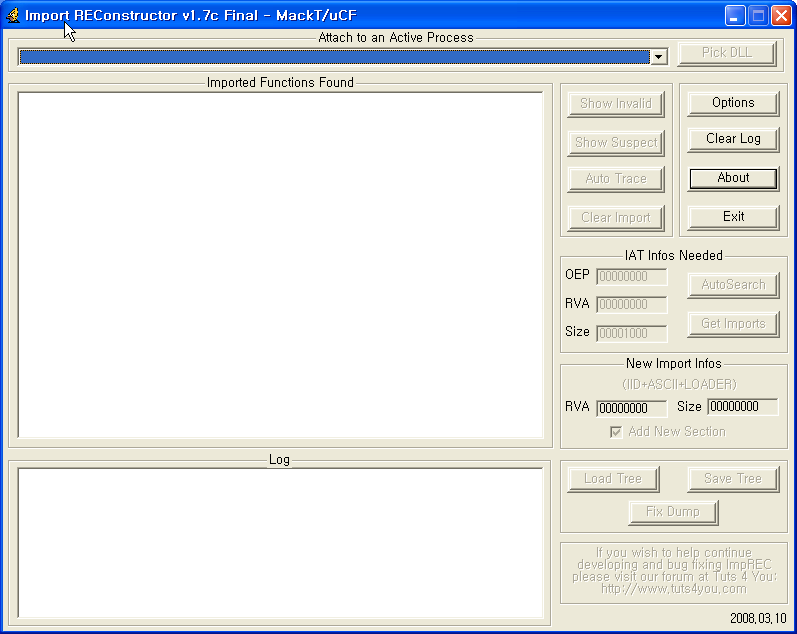Click the Load Tree button
The width and height of the screenshot is (797, 634).
[x=613, y=479]
